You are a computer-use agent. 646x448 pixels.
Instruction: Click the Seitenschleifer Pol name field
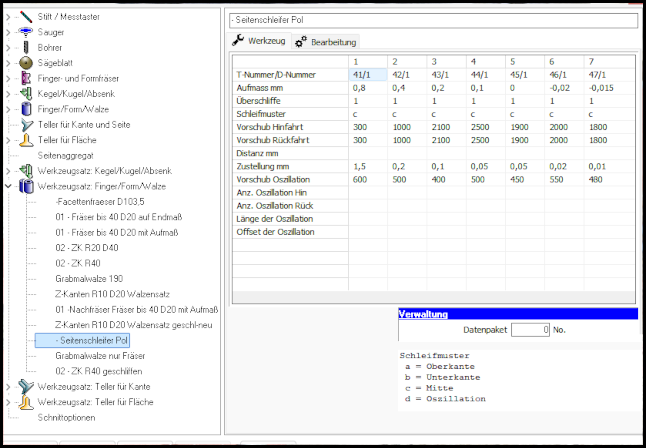[434, 18]
